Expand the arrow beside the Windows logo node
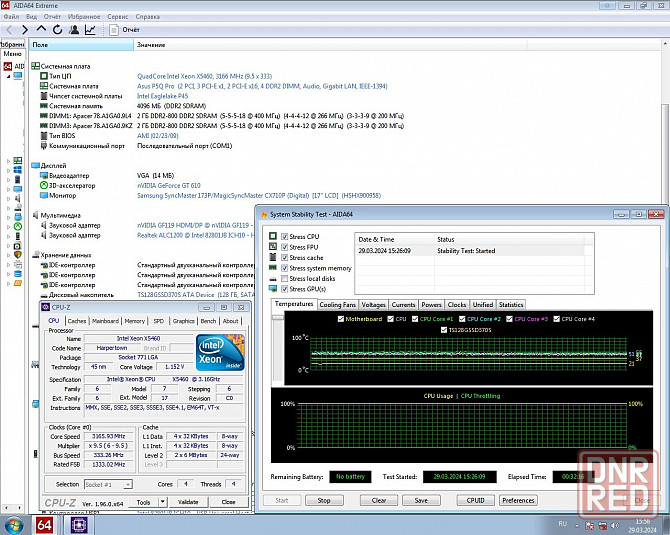Screen dimensions: 670x535 (8, 170)
